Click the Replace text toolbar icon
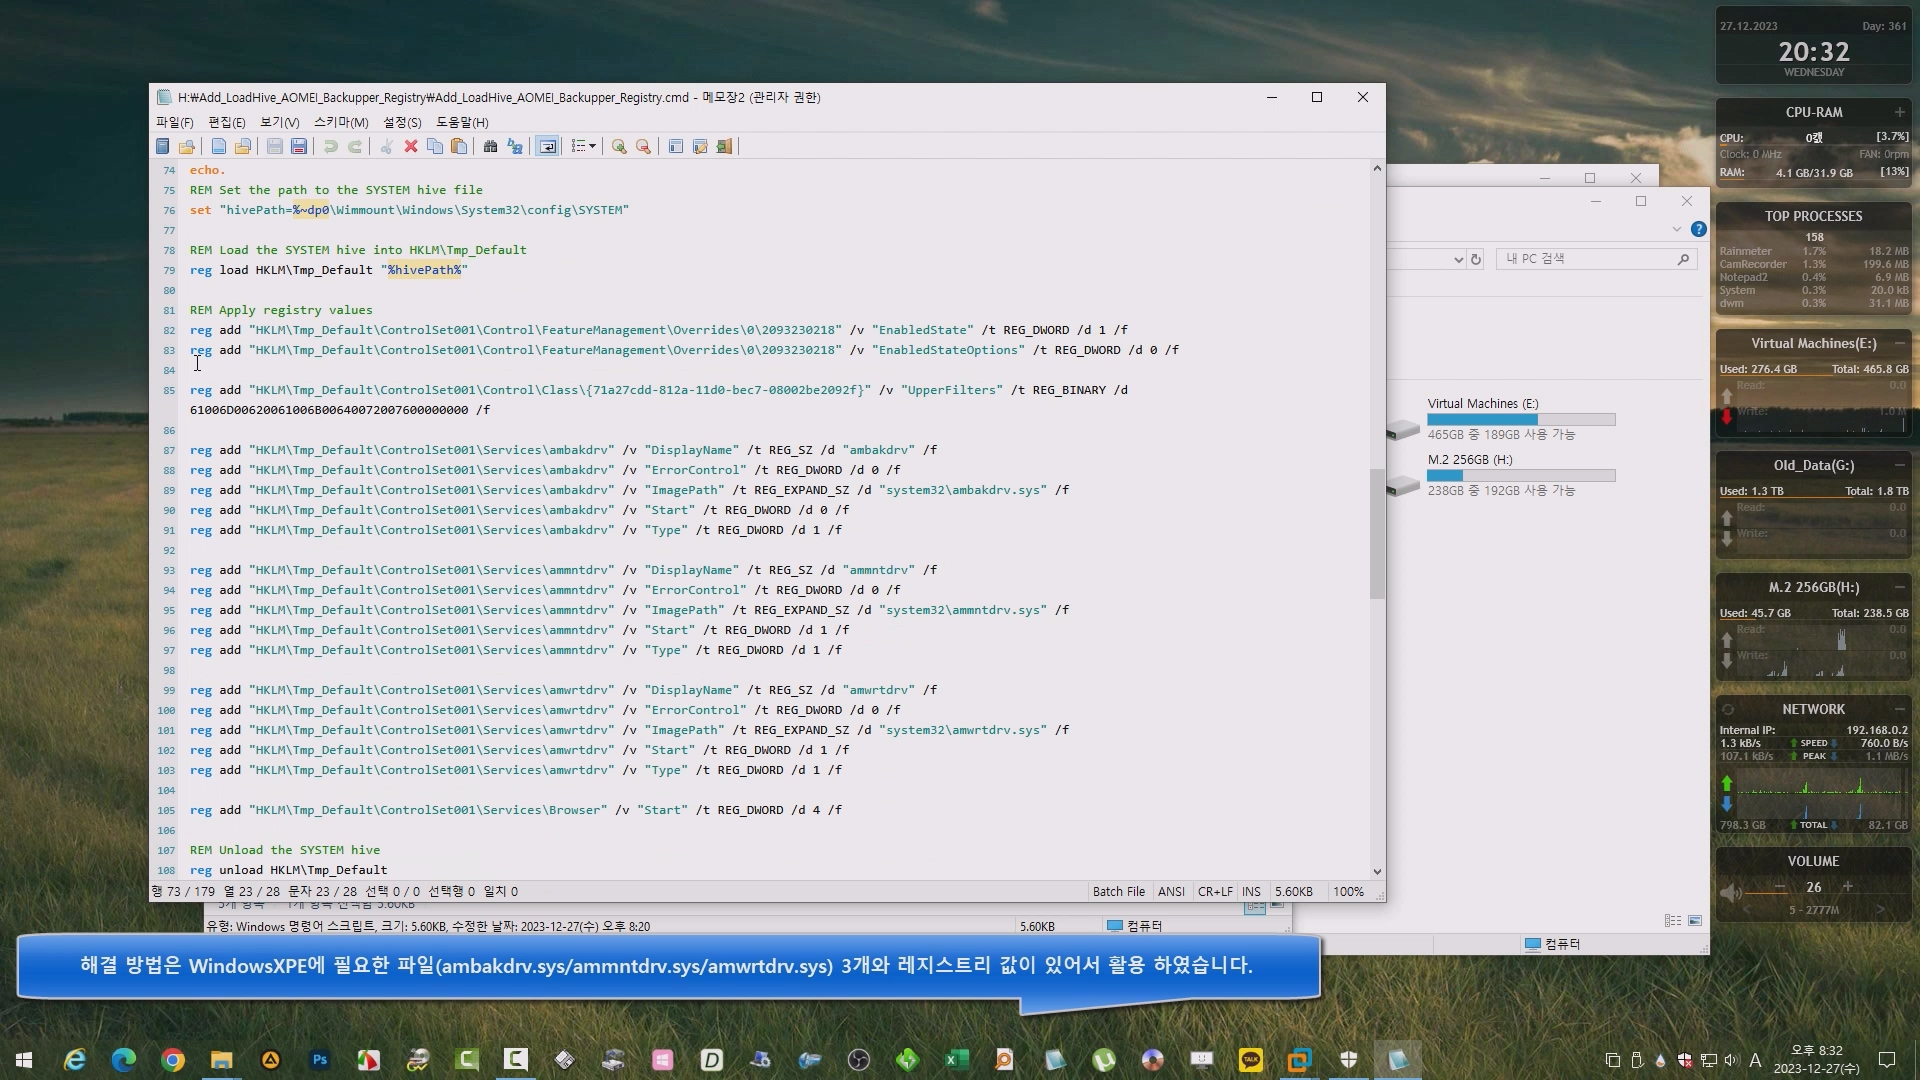The image size is (1920, 1080). (x=515, y=147)
